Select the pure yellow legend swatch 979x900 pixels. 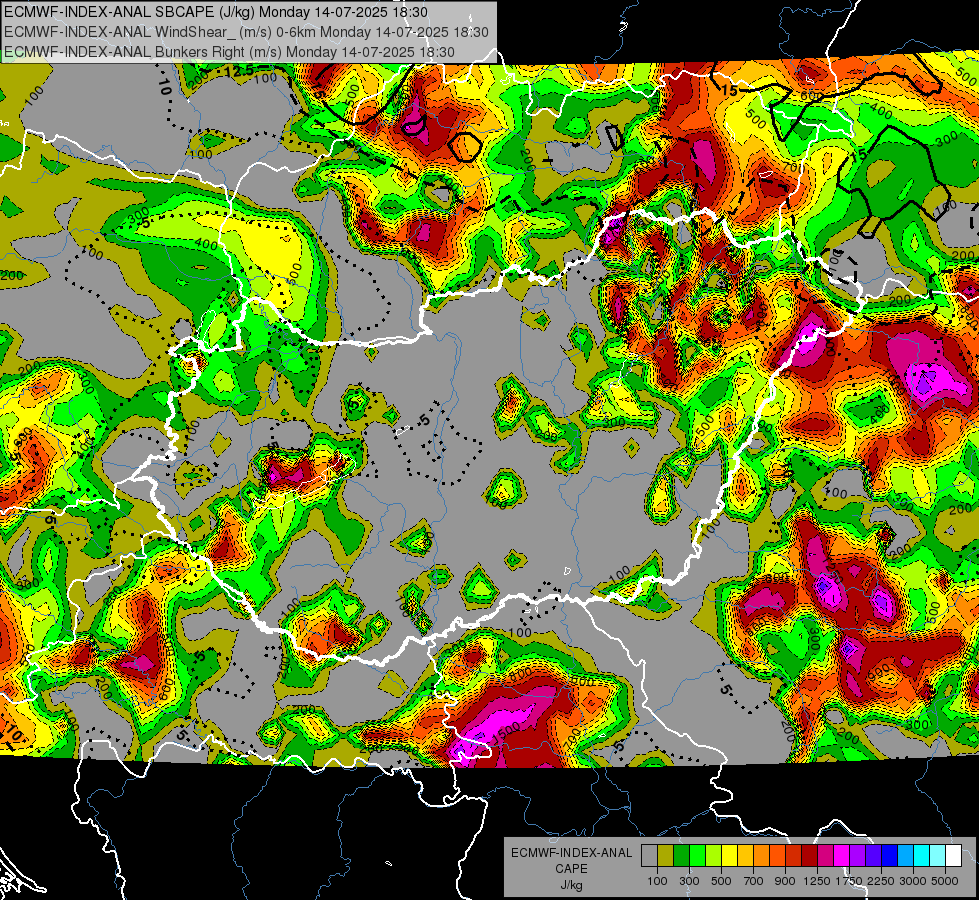[729, 855]
